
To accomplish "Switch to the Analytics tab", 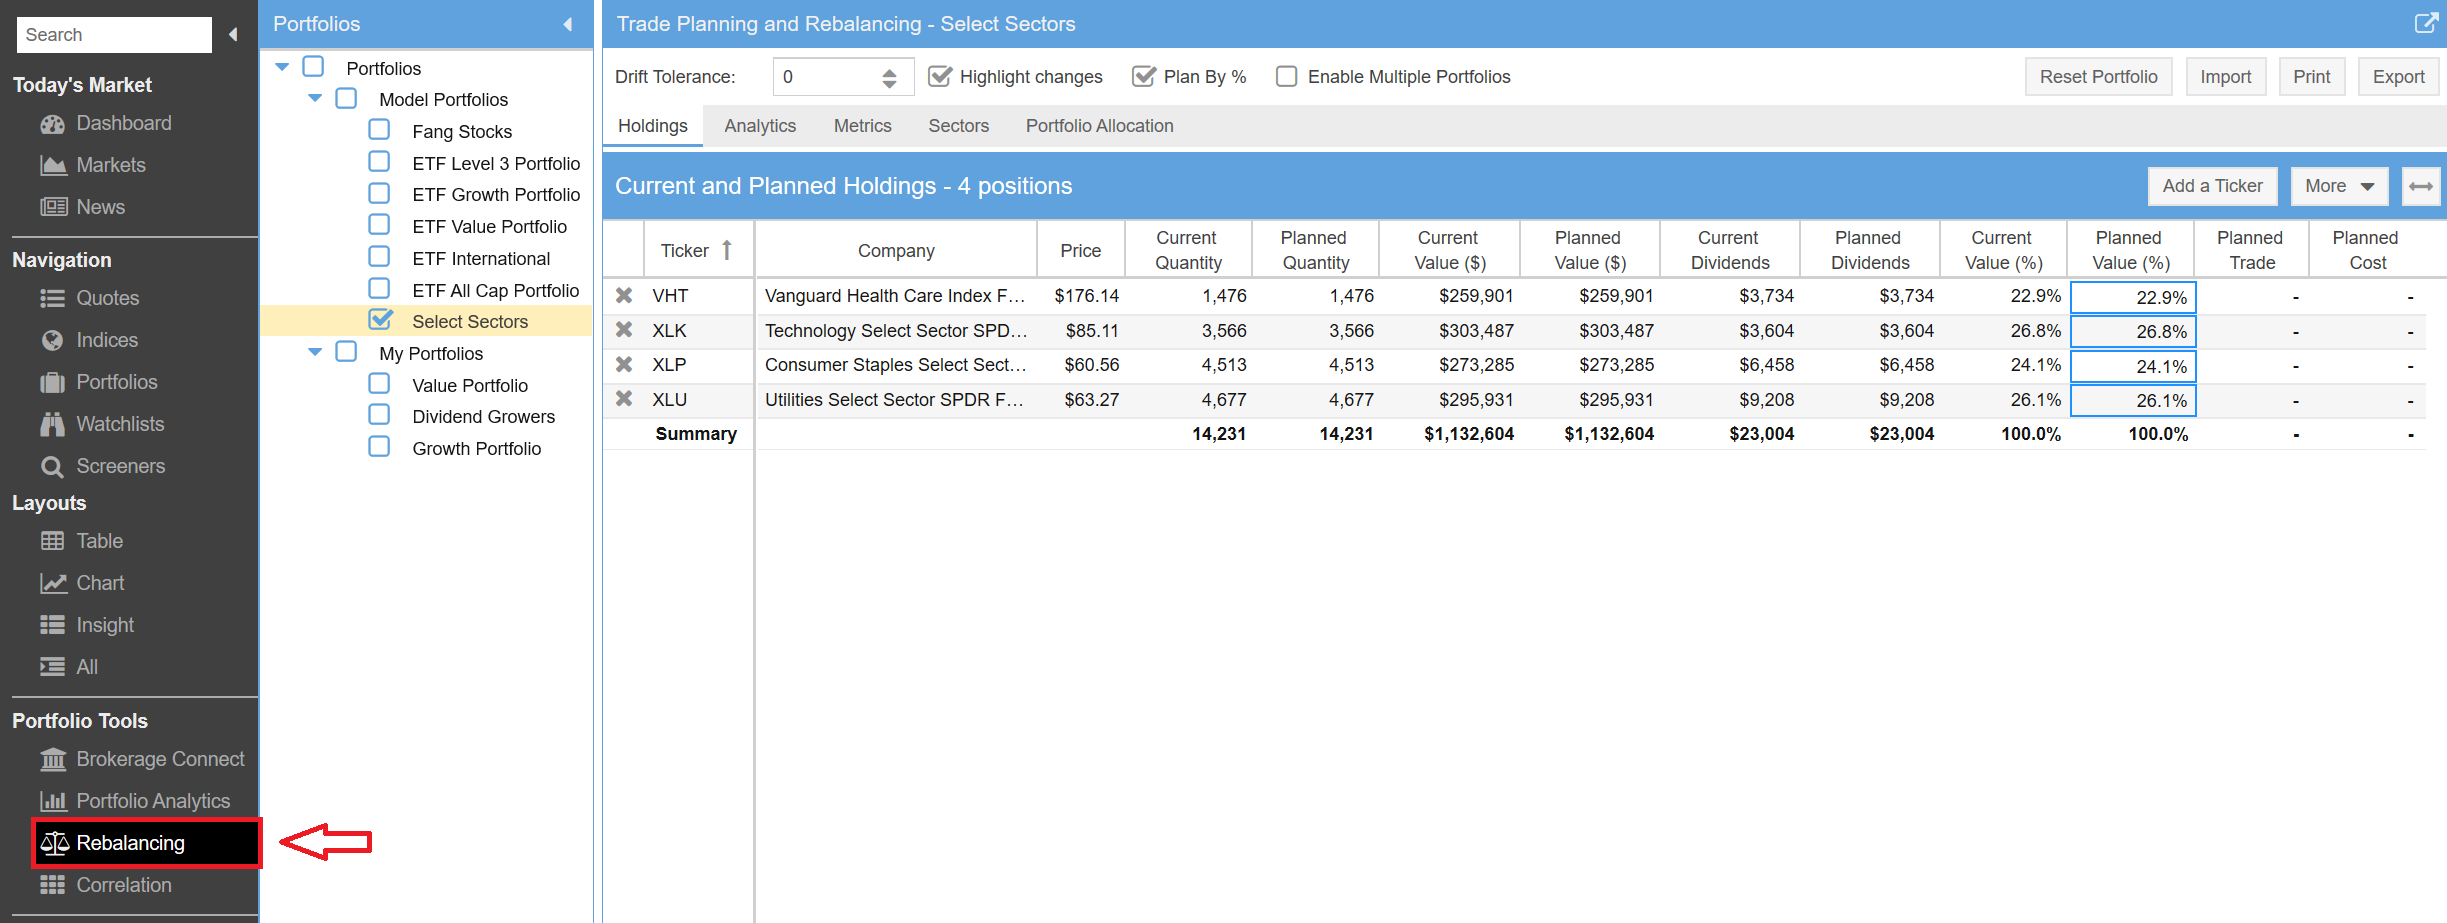I will click(760, 126).
